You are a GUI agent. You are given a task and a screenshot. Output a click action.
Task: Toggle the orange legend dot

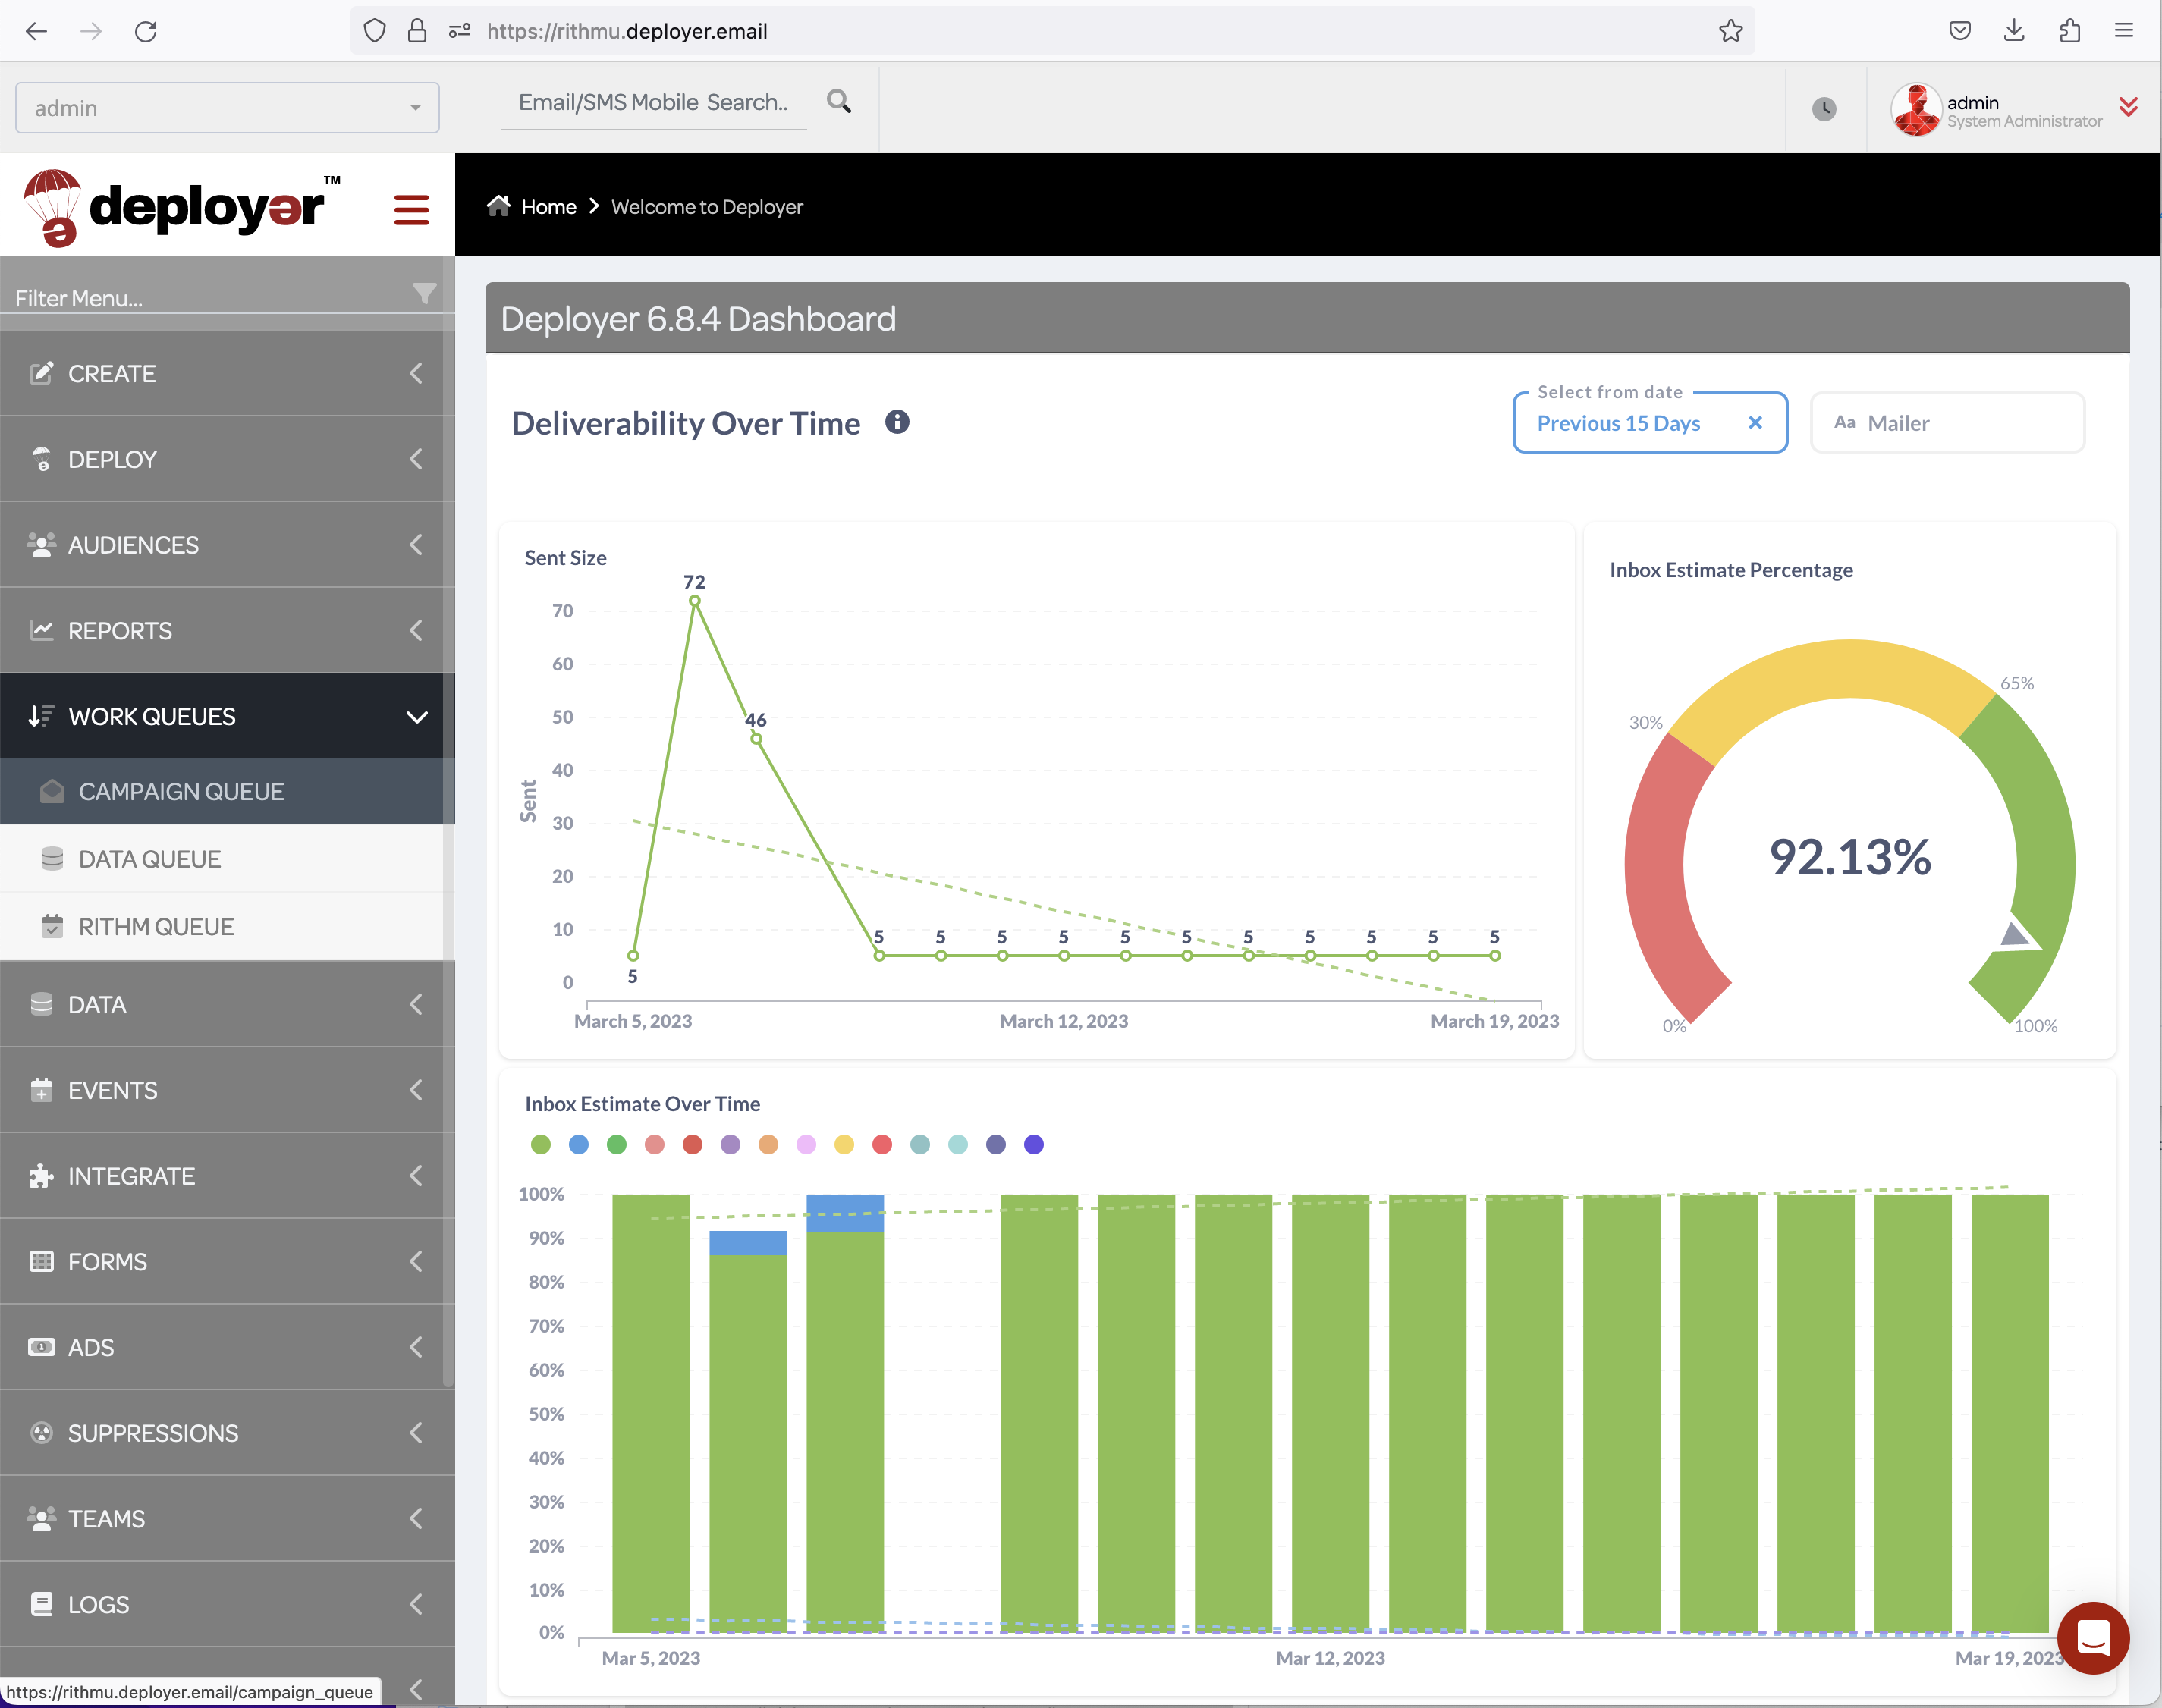pos(768,1144)
